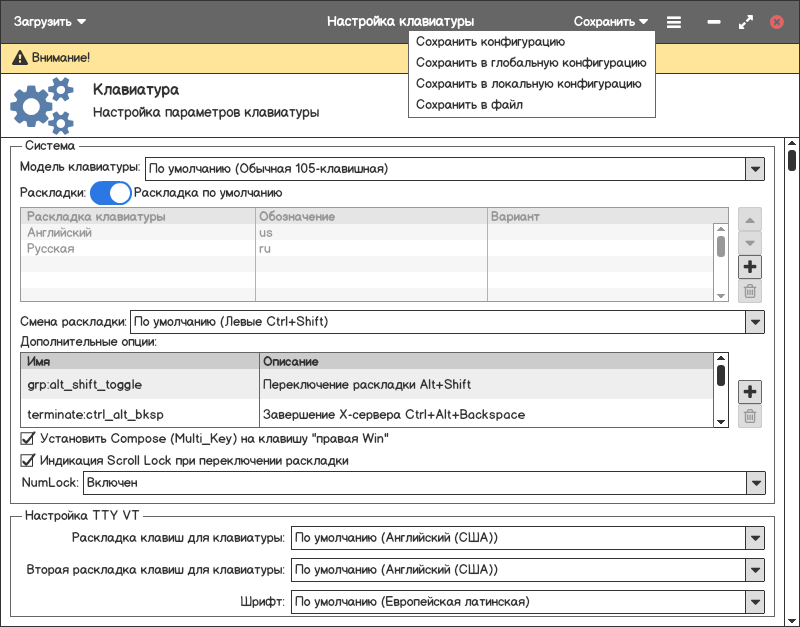Click the hamburger menu icon in title bar

coord(674,21)
